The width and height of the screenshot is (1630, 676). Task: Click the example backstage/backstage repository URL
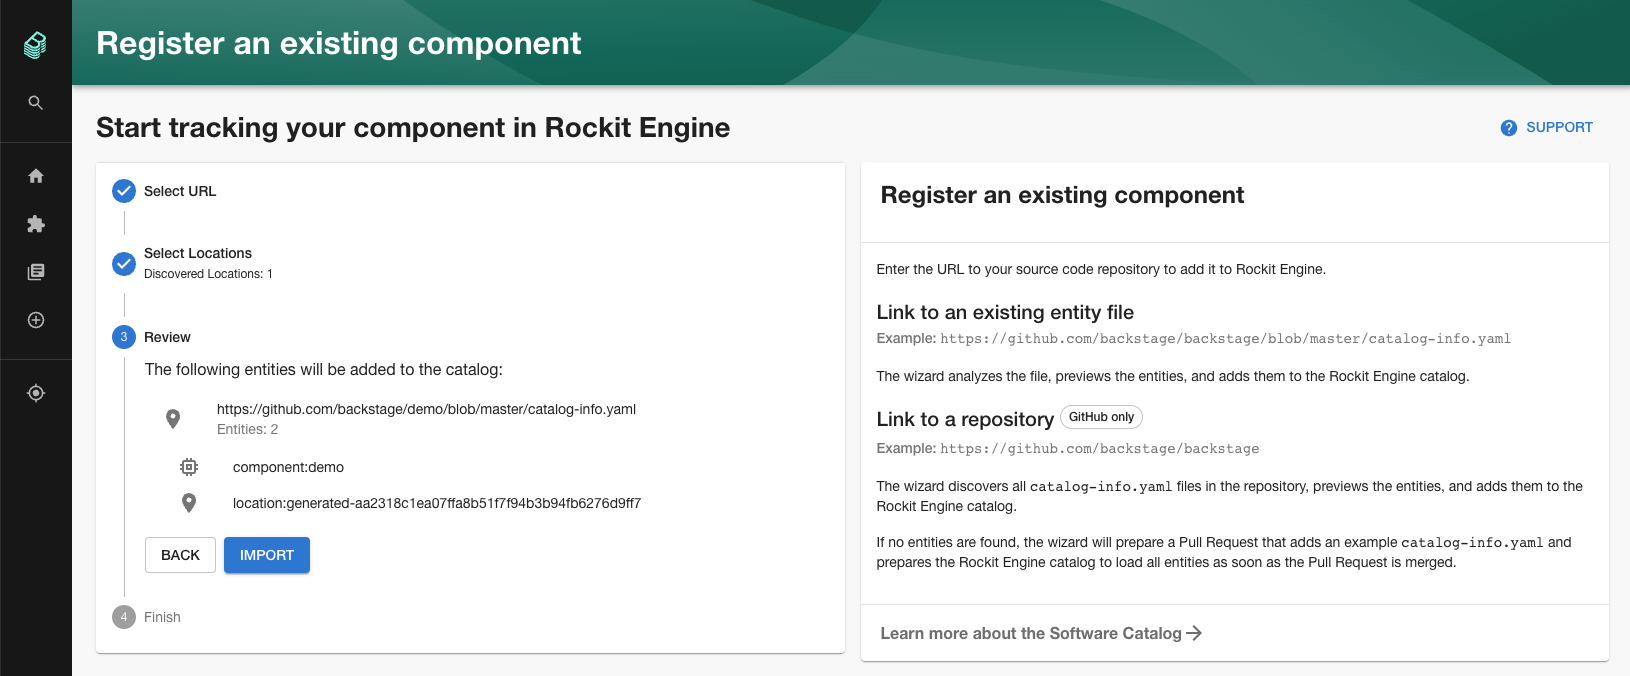click(x=1100, y=449)
